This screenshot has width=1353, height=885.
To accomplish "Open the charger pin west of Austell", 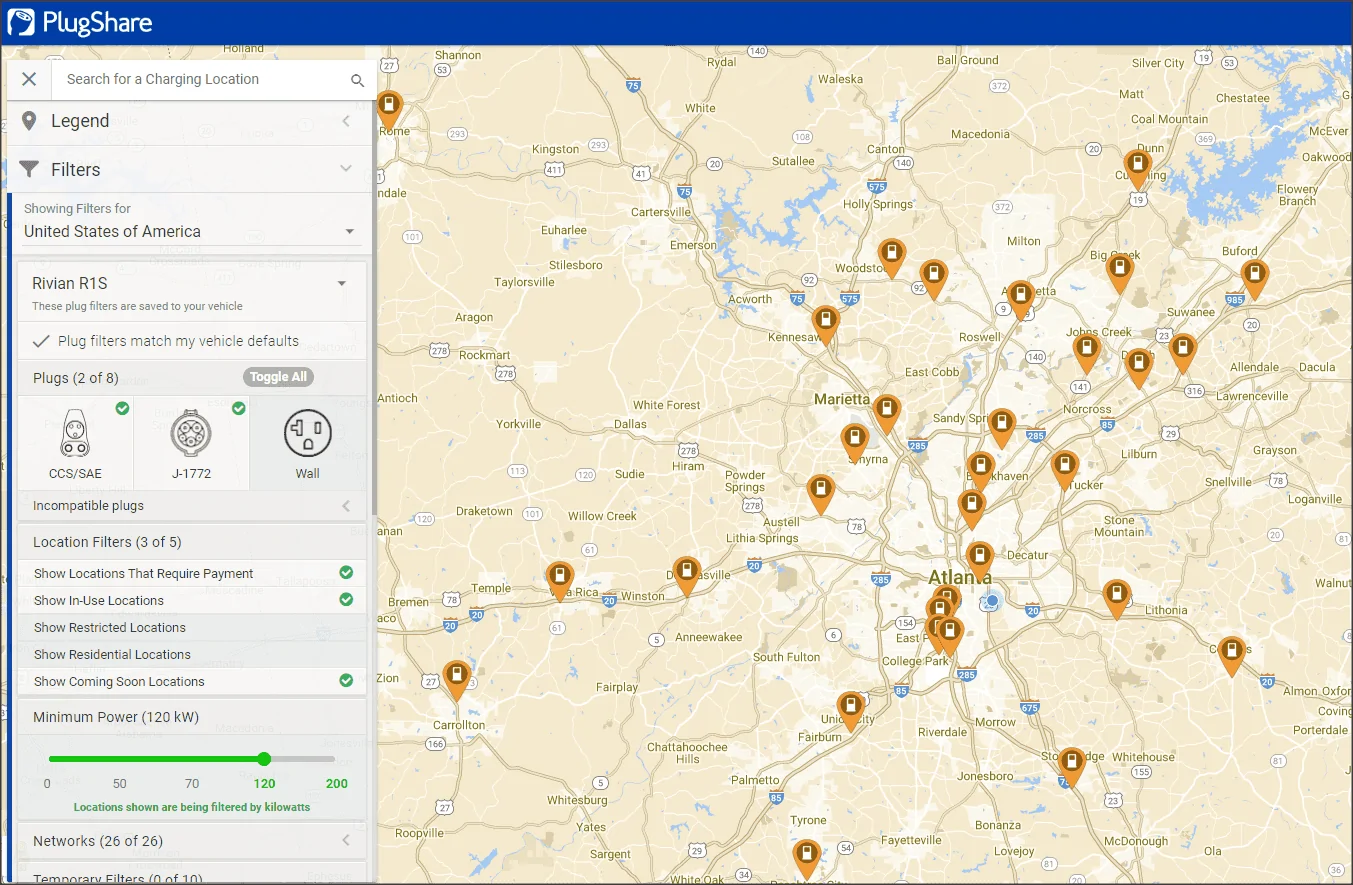I will 820,494.
